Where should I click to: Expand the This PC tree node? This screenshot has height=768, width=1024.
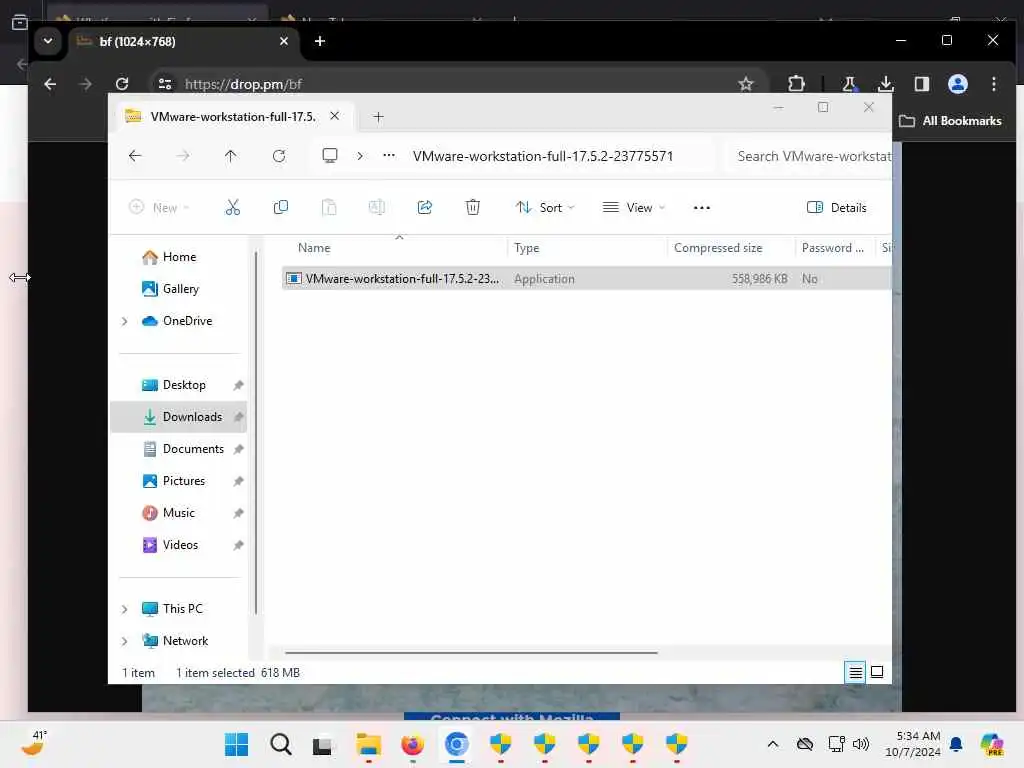124,609
